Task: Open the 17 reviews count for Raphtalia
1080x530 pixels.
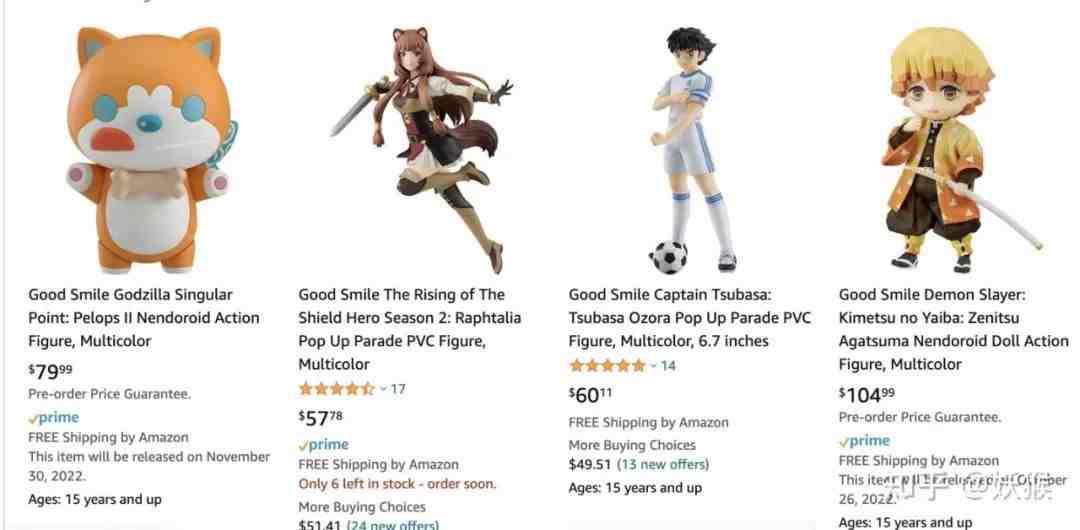Action: tap(398, 389)
